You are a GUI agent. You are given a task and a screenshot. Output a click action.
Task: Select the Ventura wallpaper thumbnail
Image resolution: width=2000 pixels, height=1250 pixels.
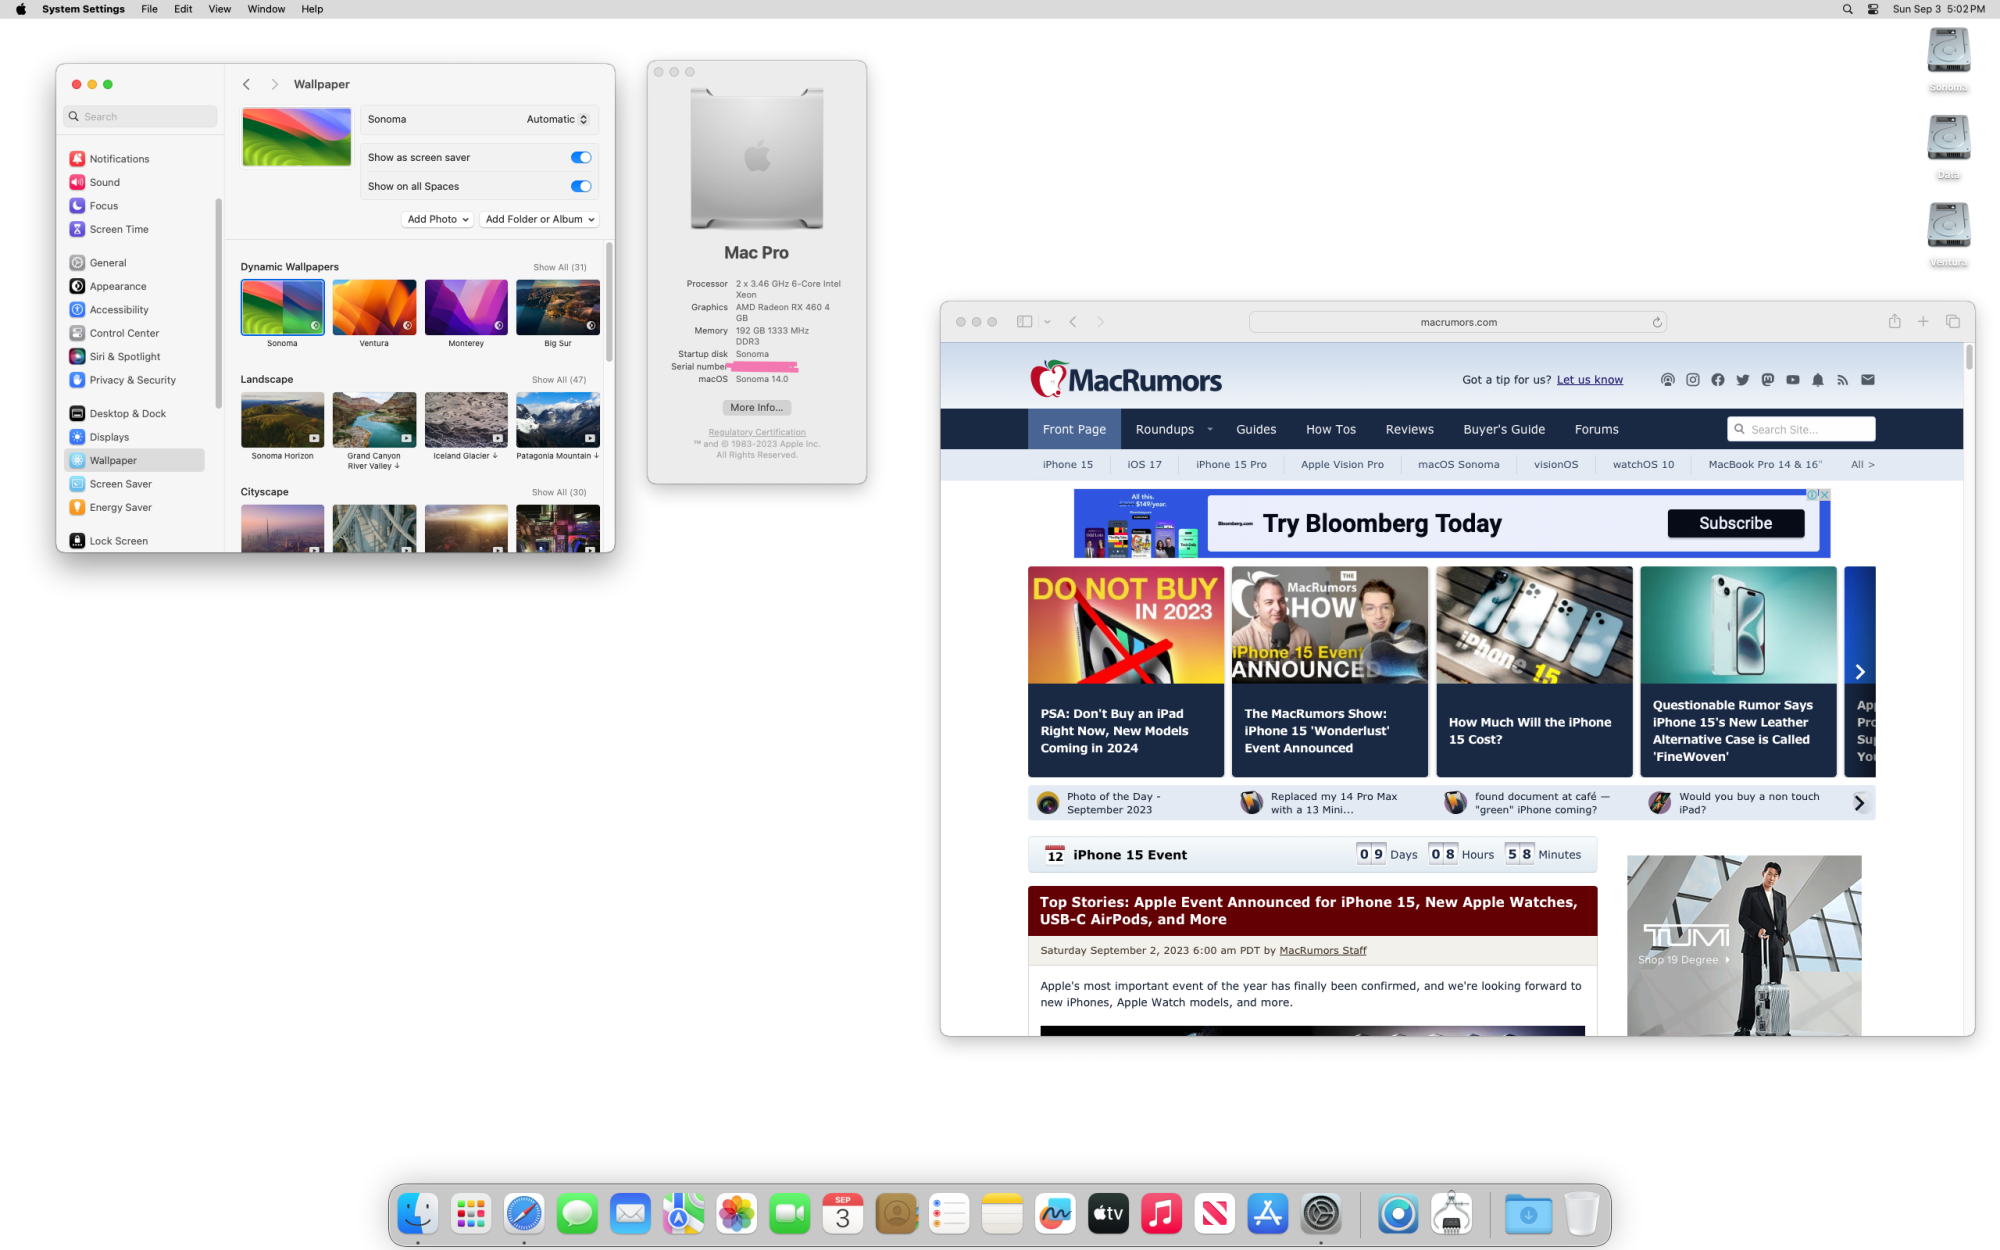pos(374,307)
